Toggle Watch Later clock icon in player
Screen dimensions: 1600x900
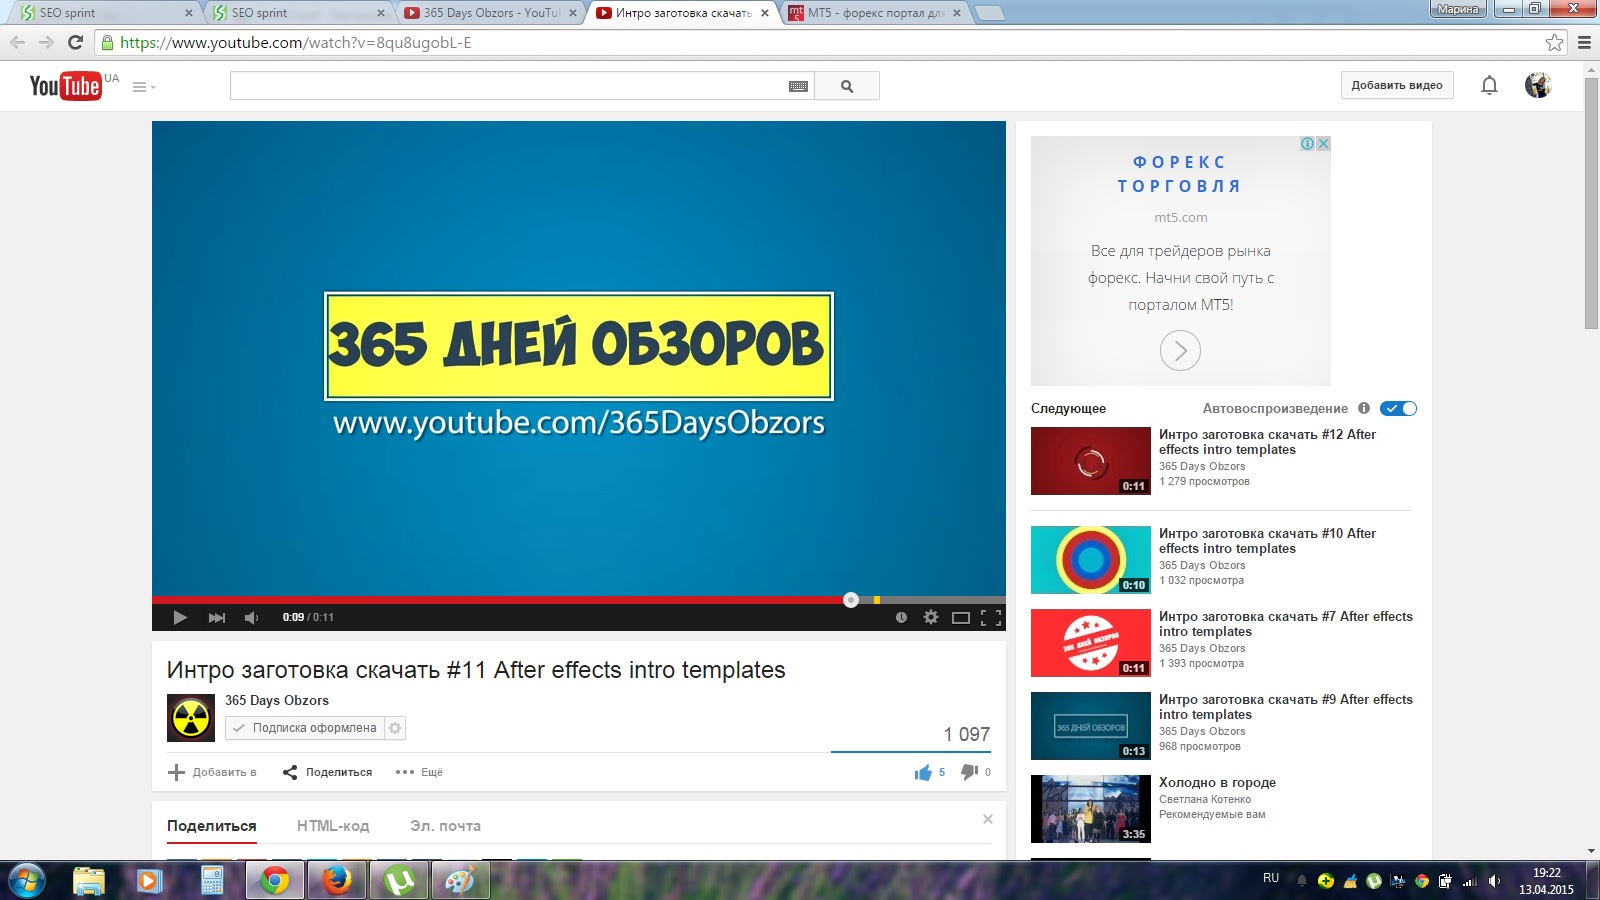(901, 617)
